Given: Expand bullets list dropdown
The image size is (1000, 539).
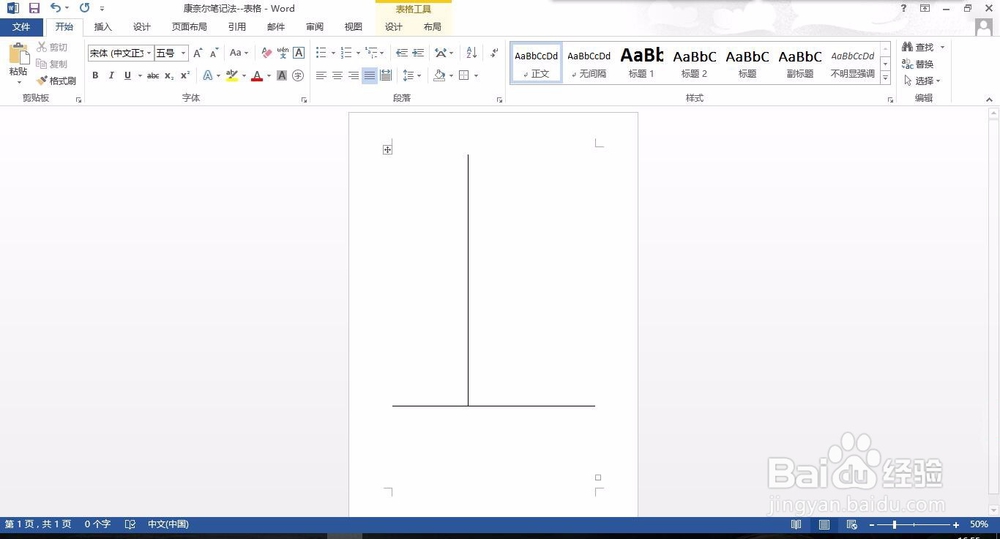Looking at the screenshot, I should point(333,53).
